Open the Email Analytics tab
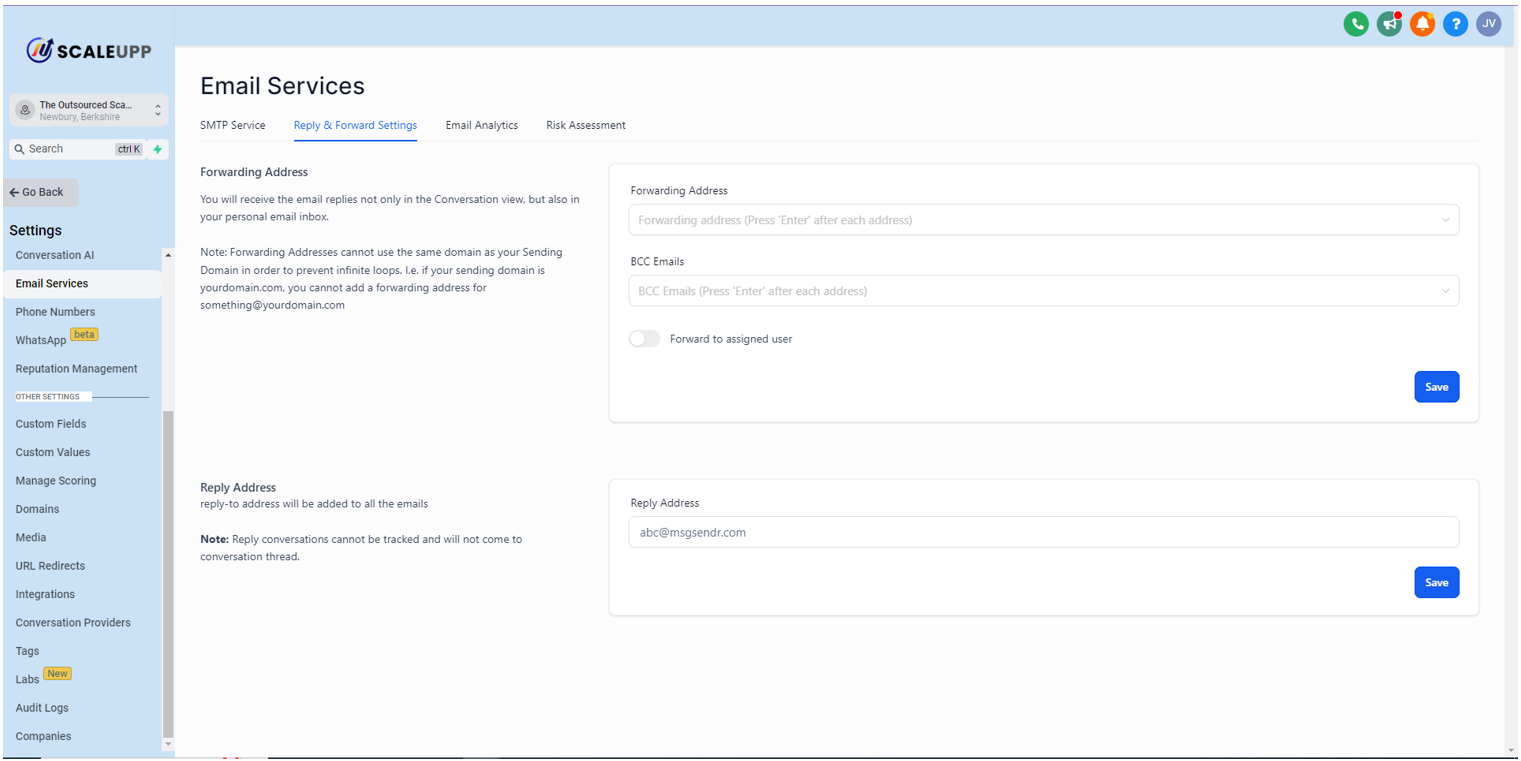Image resolution: width=1521 pixels, height=761 pixels. pyautogui.click(x=482, y=125)
